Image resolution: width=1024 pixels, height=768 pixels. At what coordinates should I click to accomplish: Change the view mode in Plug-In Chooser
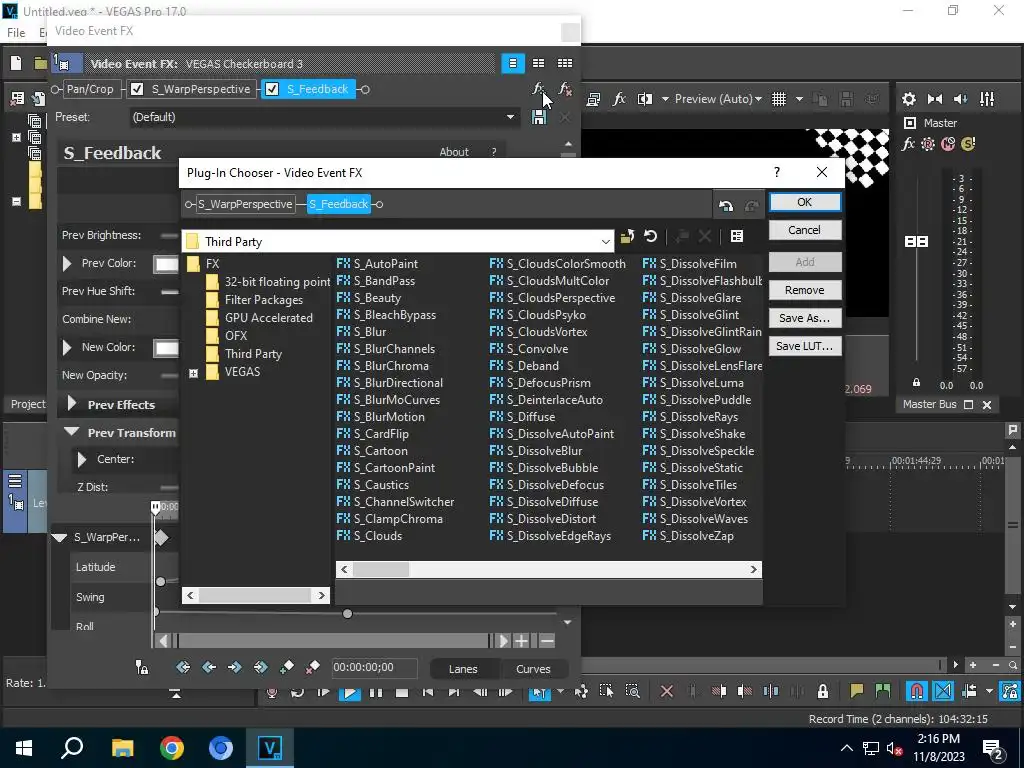coord(737,236)
